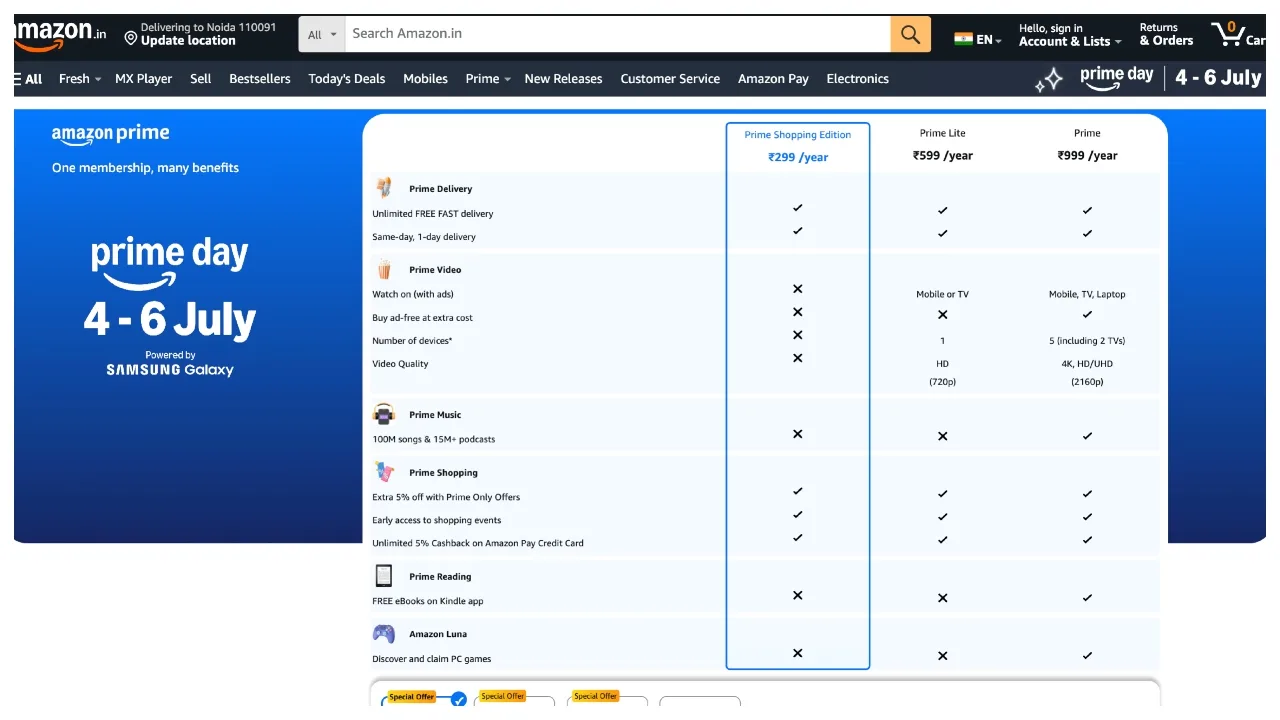Open Today's Deals
This screenshot has width=1280, height=720.
pos(347,79)
